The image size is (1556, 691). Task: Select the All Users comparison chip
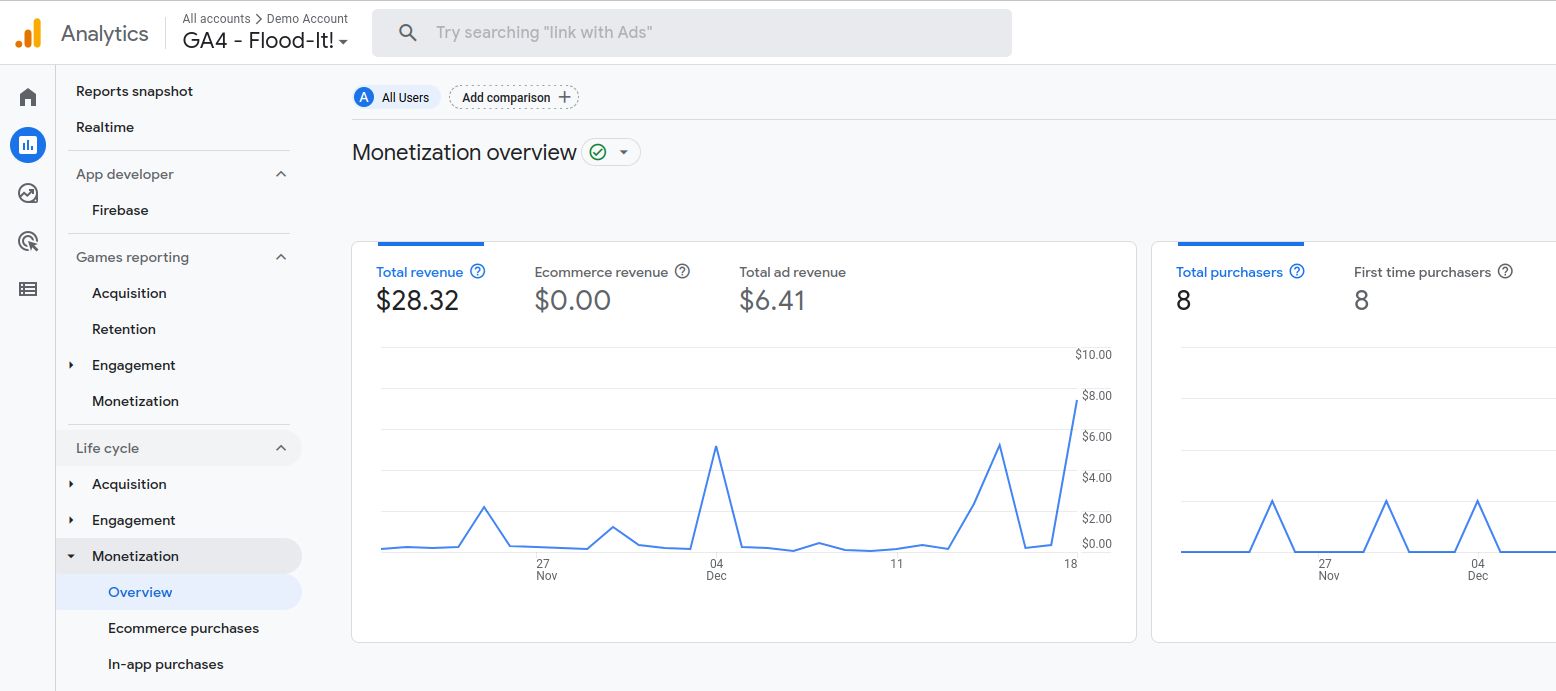tap(395, 97)
